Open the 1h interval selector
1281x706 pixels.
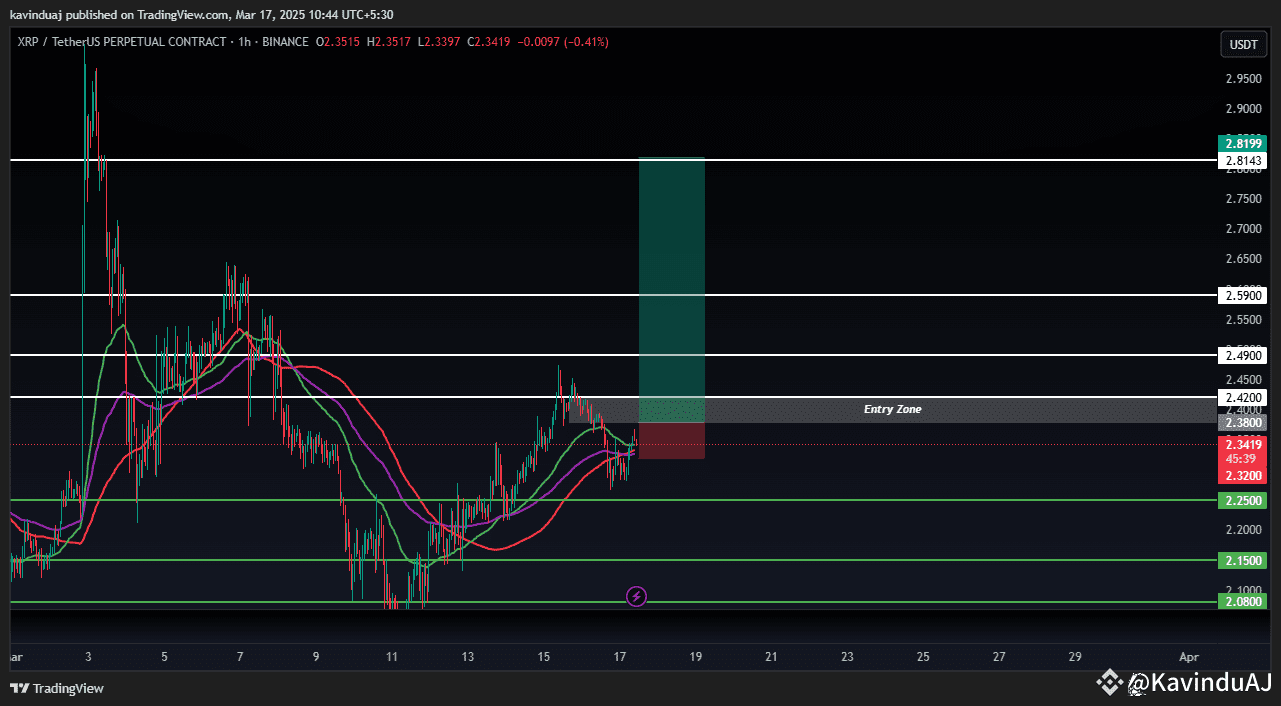click(x=243, y=42)
